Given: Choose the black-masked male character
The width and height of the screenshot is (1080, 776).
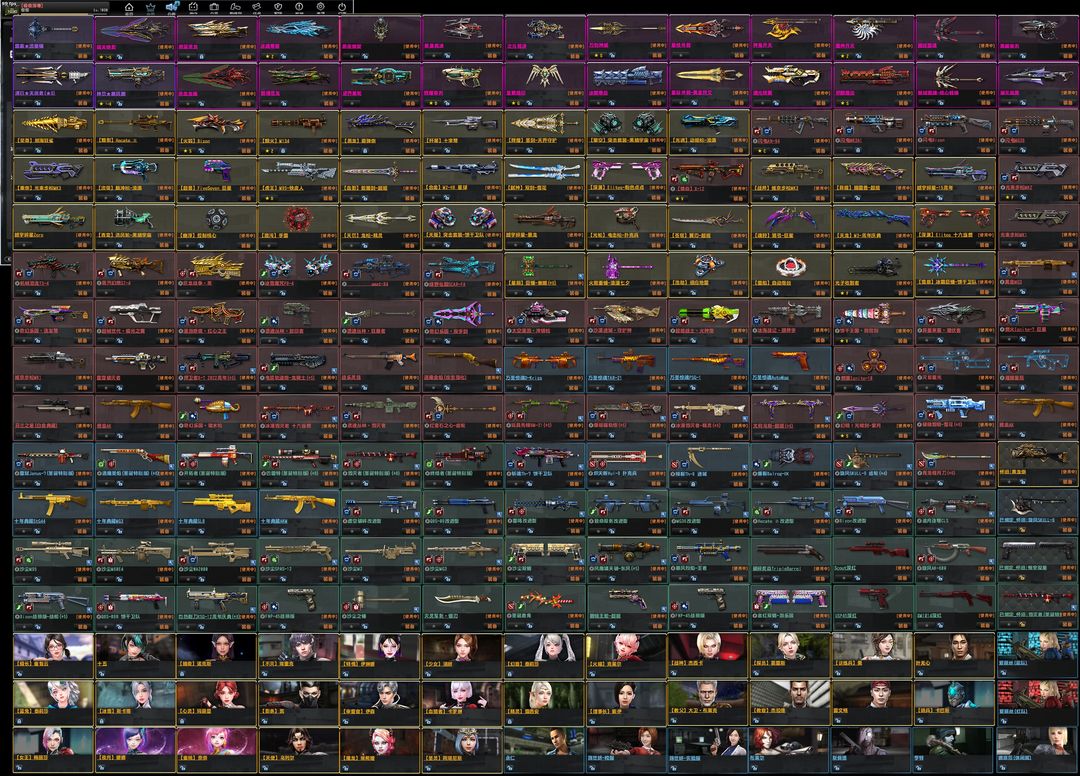Looking at the screenshot, I should (299, 703).
